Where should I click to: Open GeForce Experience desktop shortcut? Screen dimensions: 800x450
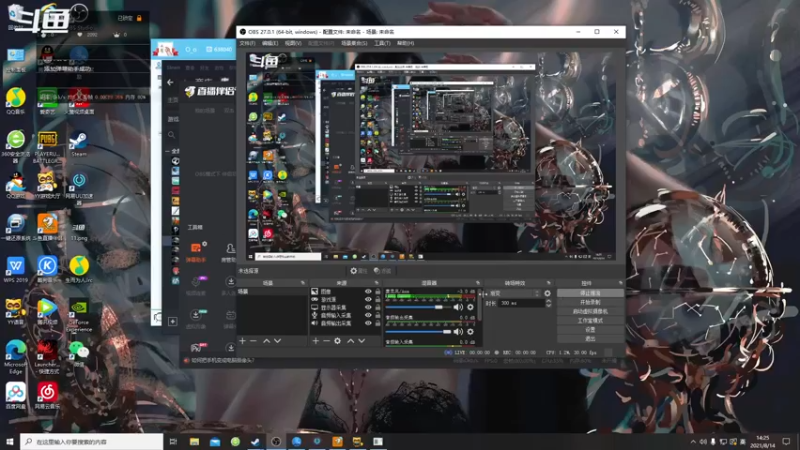point(79,315)
